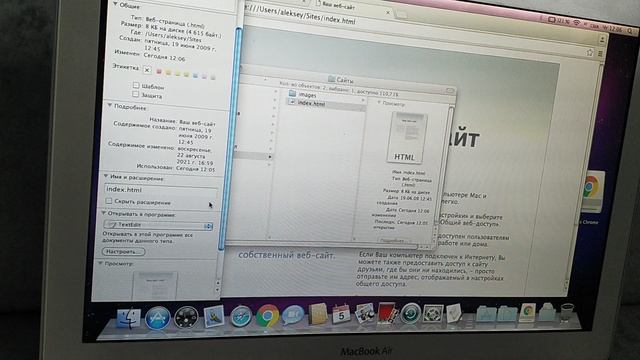The width and height of the screenshot is (640, 360).
Task: Click the menu bar clock
Action: (x=613, y=28)
